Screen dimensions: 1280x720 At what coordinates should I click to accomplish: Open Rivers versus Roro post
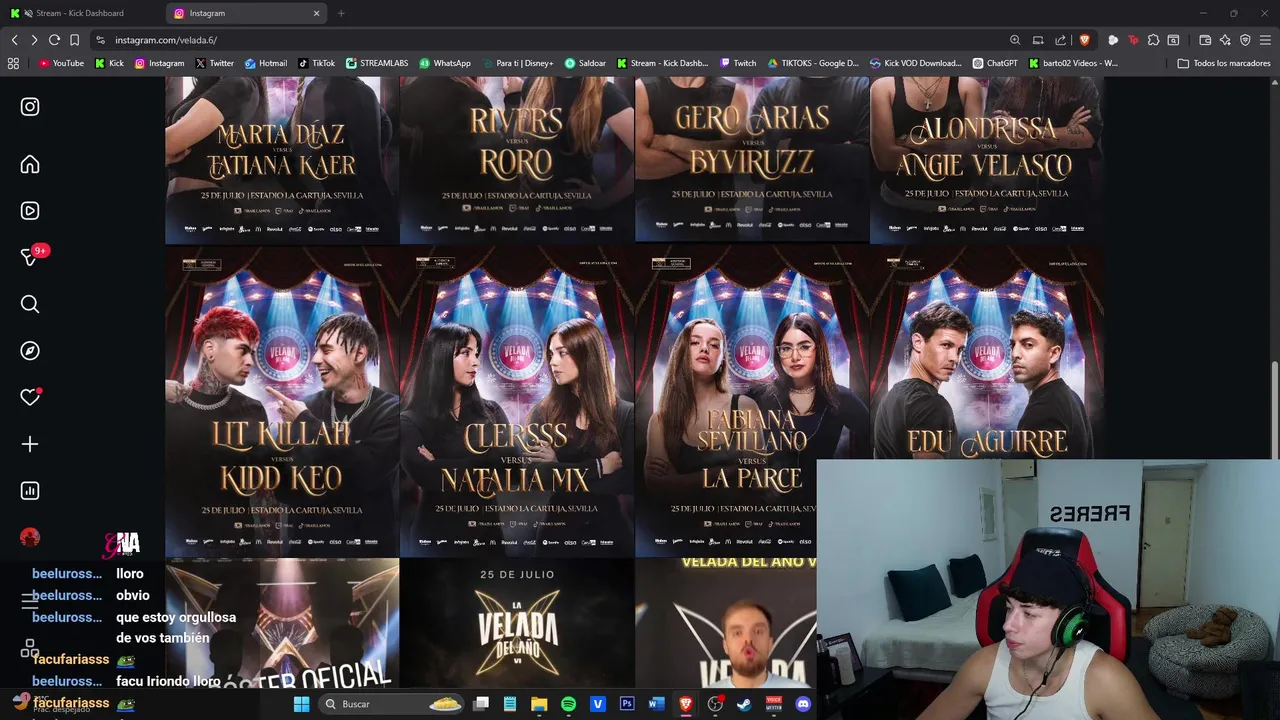coord(517,160)
